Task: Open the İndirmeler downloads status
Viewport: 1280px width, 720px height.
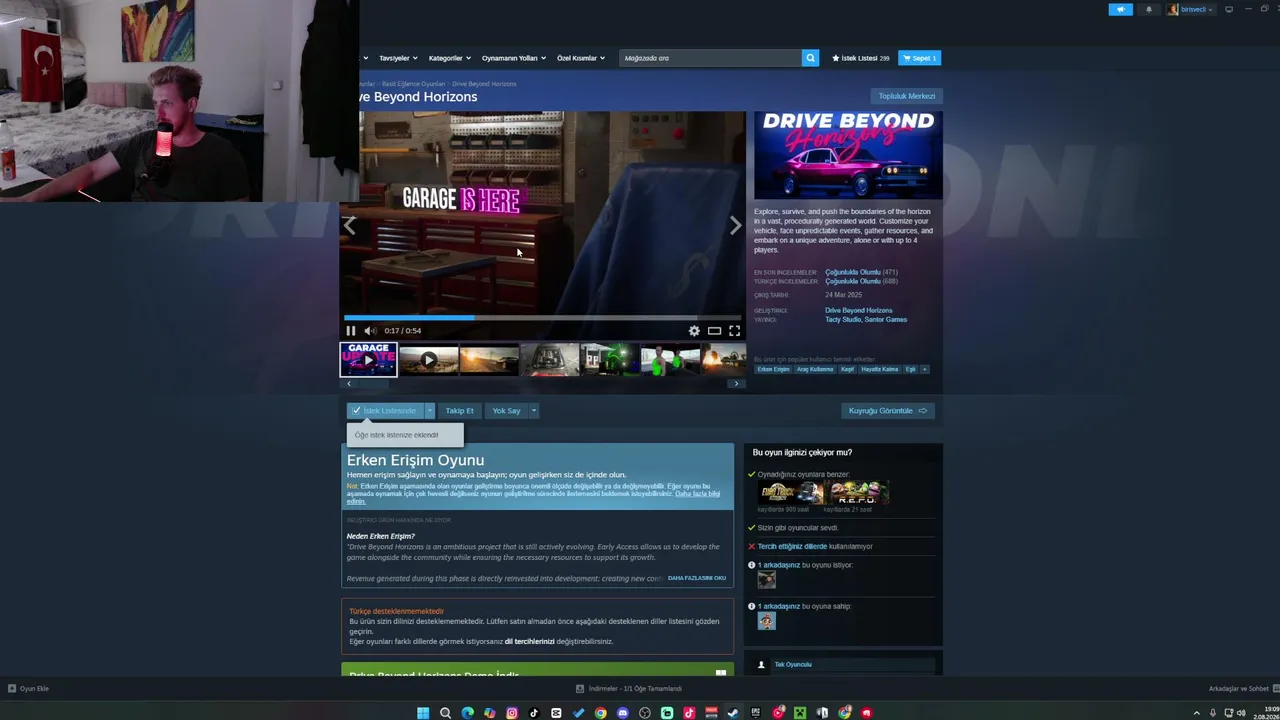Action: click(629, 689)
